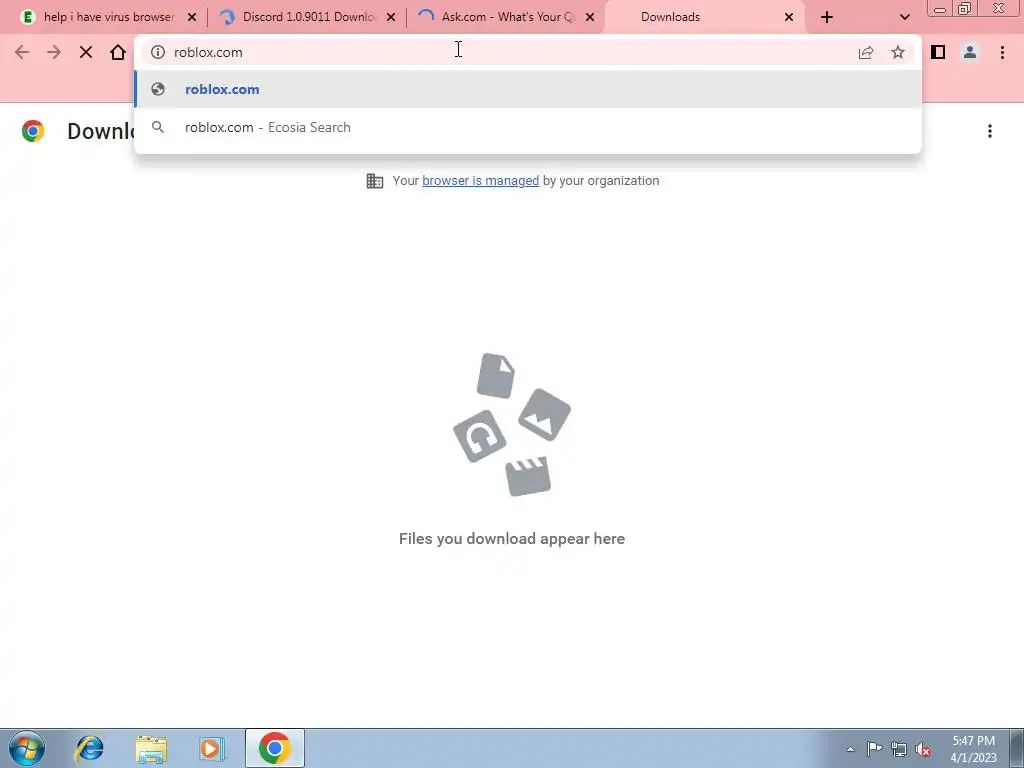Click the Show desktop strip
Viewport: 1024px width, 768px height.
[1016, 748]
